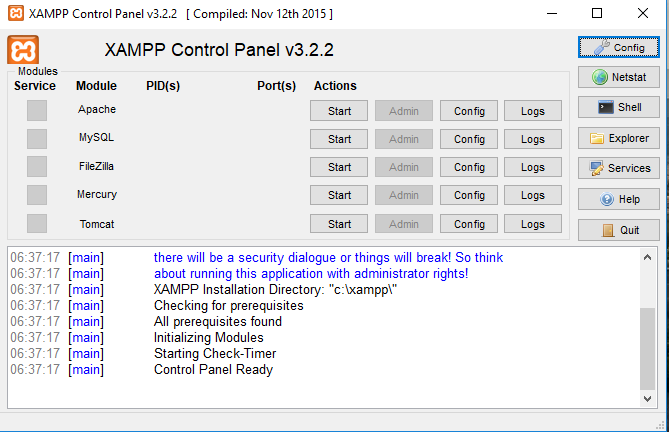669x432 pixels.
Task: Toggle the MySQL service checkbox
Action: (x=37, y=139)
